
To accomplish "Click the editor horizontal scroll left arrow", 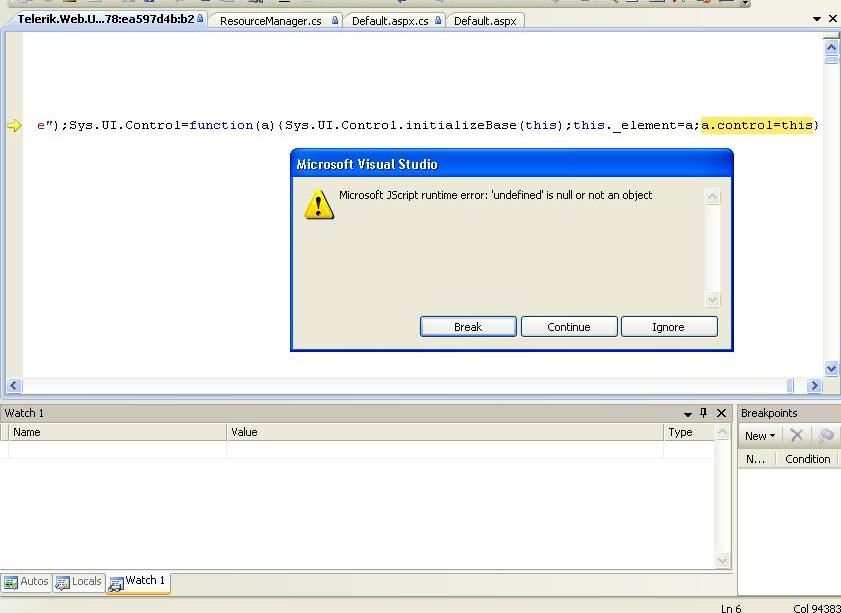I will click(14, 385).
